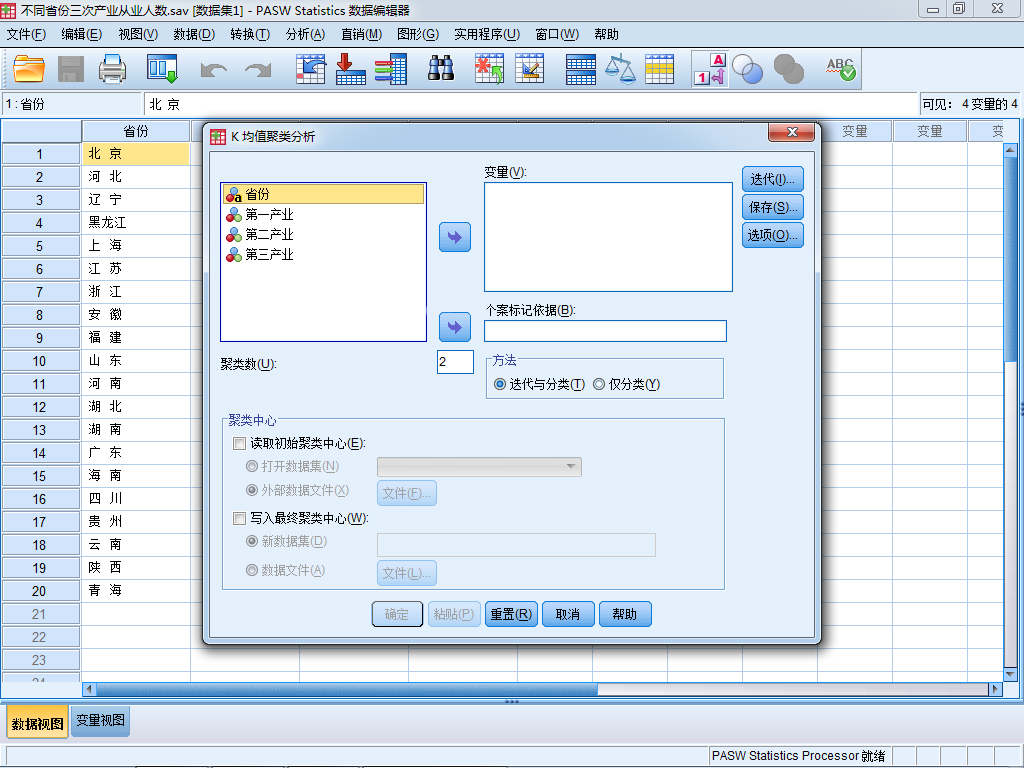The width and height of the screenshot is (1024, 768).
Task: Select 省份 variable in the source list
Action: (324, 194)
